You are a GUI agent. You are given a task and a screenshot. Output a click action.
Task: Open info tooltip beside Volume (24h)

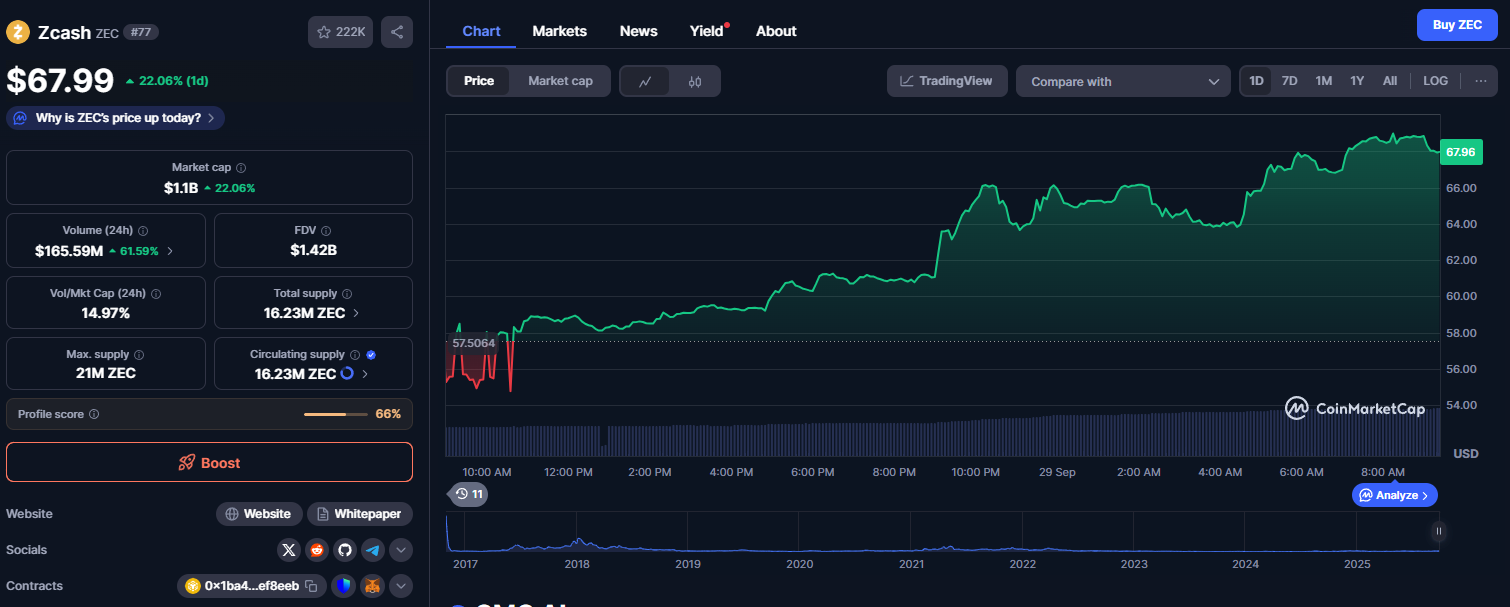(x=143, y=230)
